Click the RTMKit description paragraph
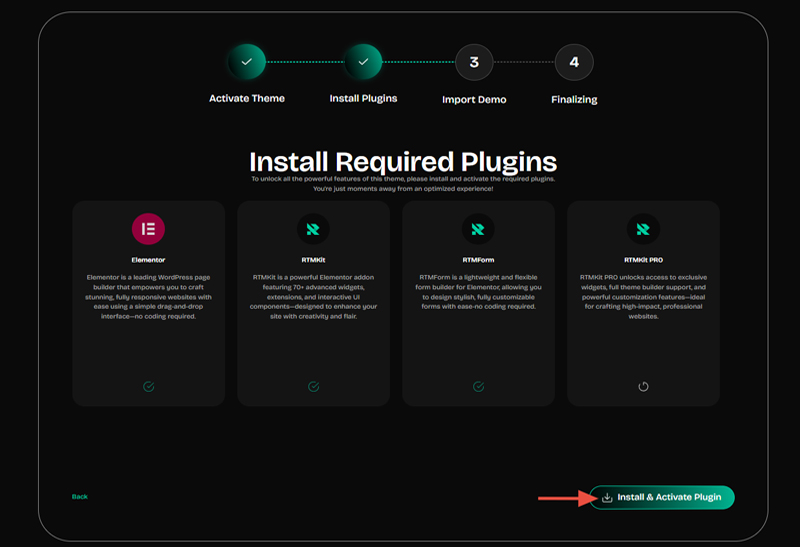This screenshot has width=800, height=547. pos(313,297)
